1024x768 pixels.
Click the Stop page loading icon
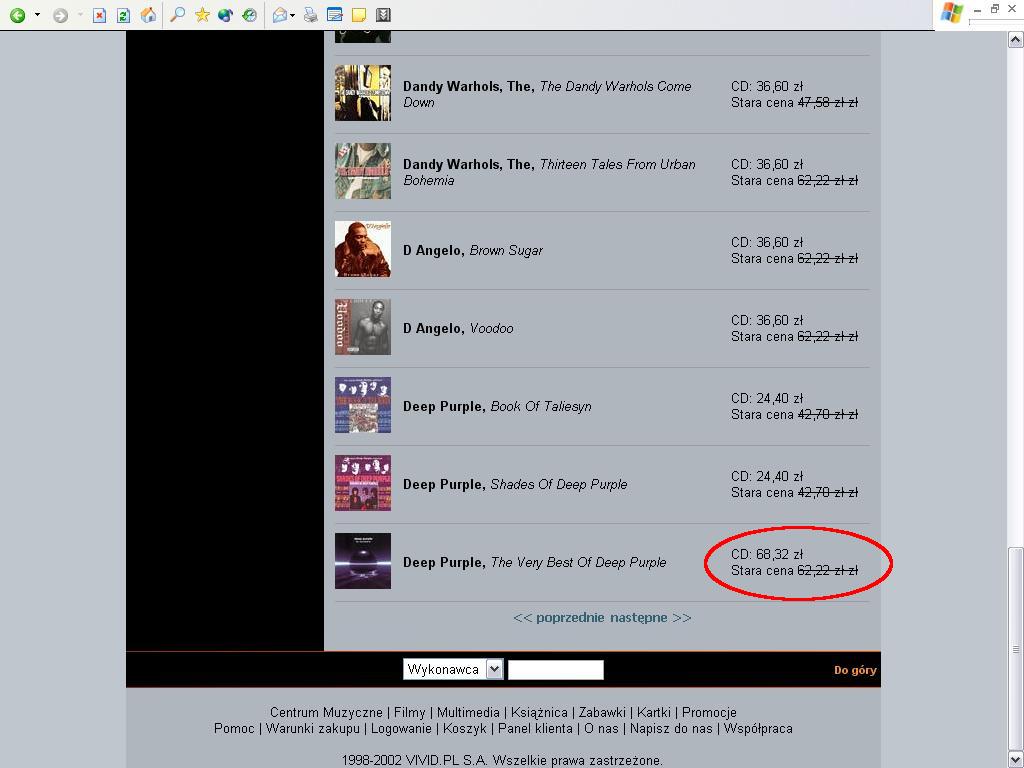tap(99, 15)
